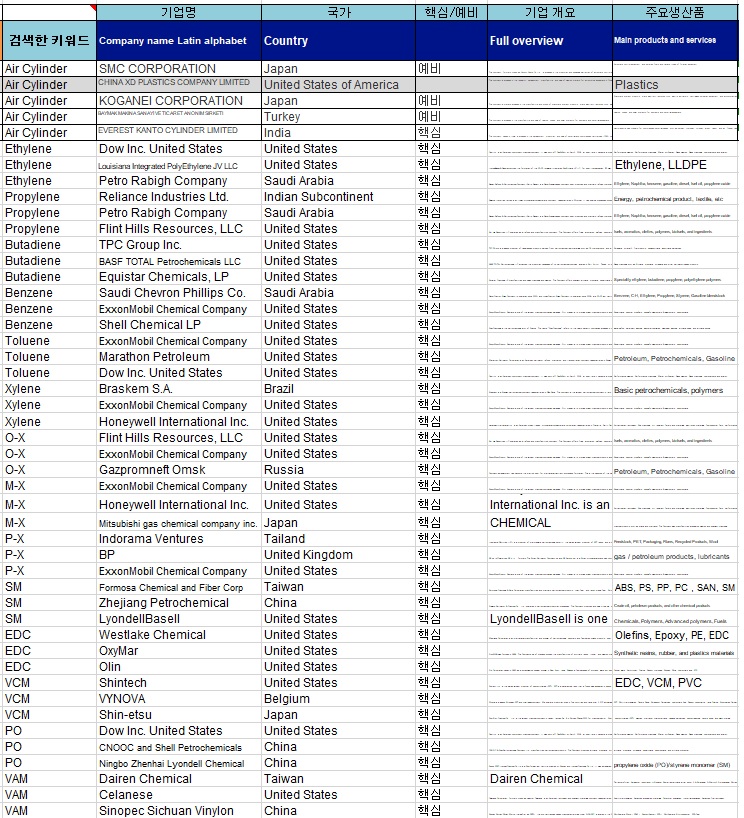Select the 'Reliance Industries Ltd.' cell
The image size is (744, 818).
tap(179, 197)
